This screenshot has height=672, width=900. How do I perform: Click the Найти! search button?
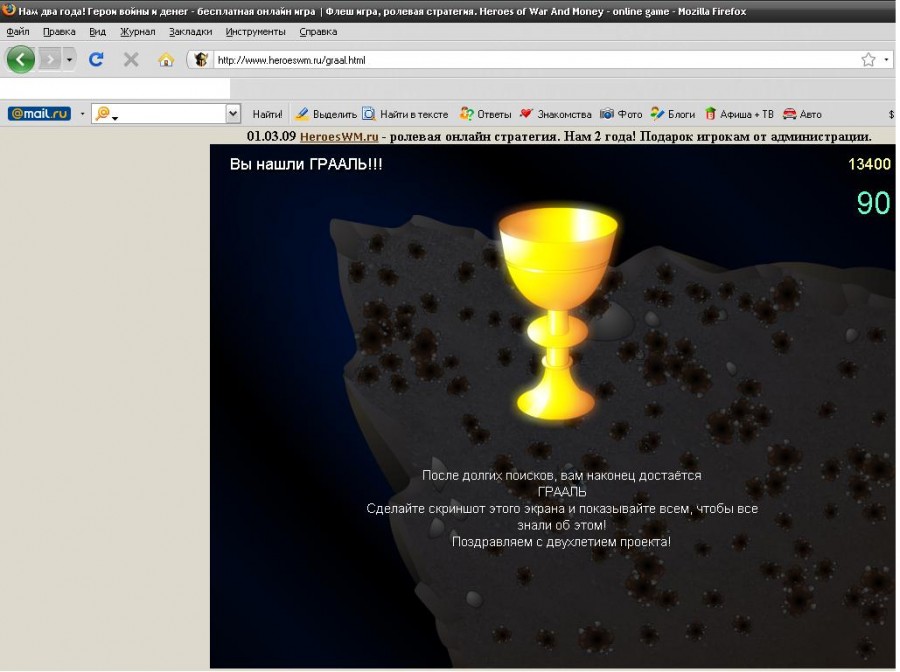pos(267,114)
